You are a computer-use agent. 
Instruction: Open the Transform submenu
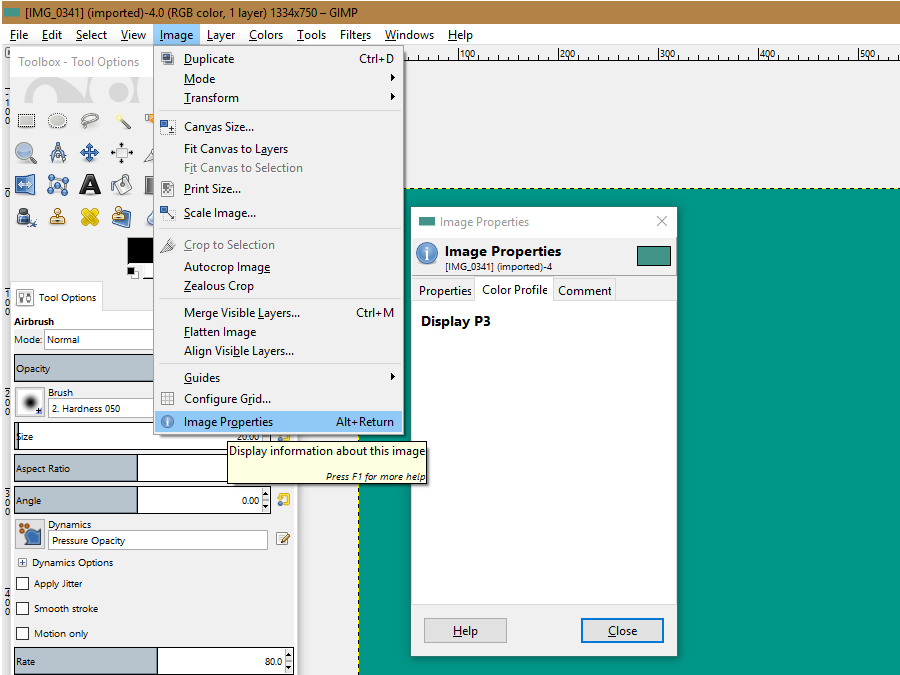tap(278, 98)
